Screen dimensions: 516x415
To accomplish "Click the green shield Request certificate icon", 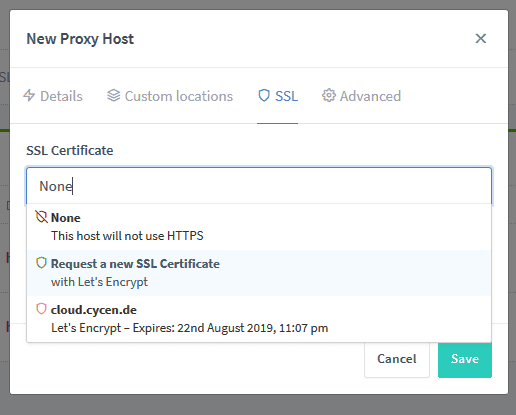I will pyautogui.click(x=41, y=263).
